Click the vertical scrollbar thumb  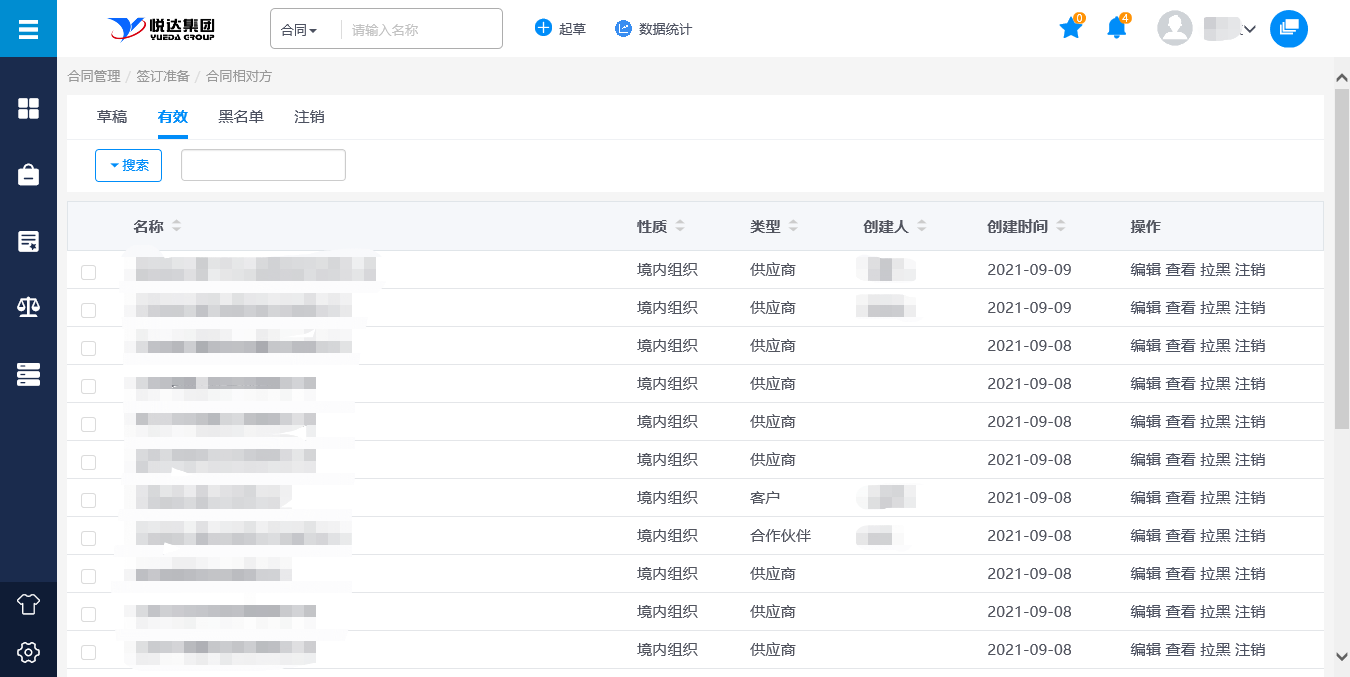(x=1341, y=260)
